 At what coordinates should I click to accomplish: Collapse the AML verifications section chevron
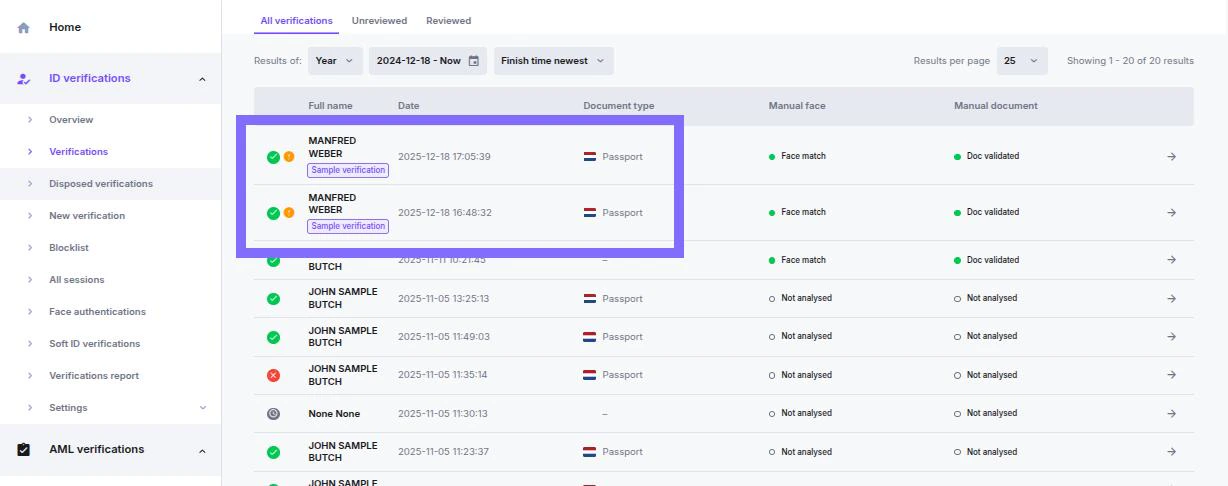(x=202, y=450)
